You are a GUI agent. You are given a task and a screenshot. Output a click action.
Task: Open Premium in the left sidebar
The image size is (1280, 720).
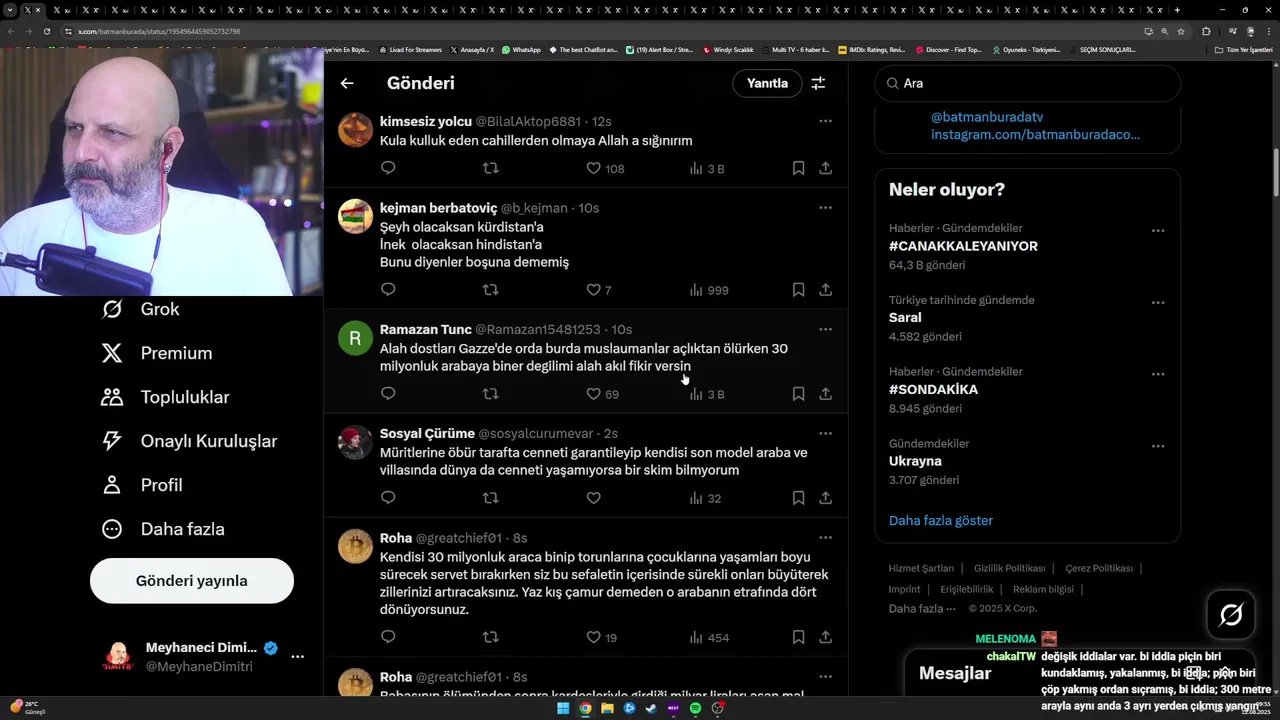coord(157,353)
